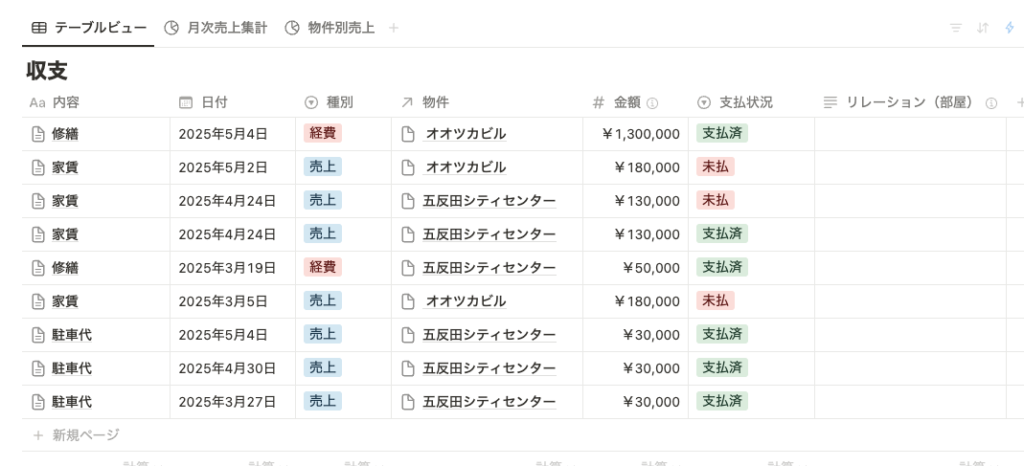Open オオツカビル link in first row
The height and width of the screenshot is (466, 1024).
(x=465, y=134)
